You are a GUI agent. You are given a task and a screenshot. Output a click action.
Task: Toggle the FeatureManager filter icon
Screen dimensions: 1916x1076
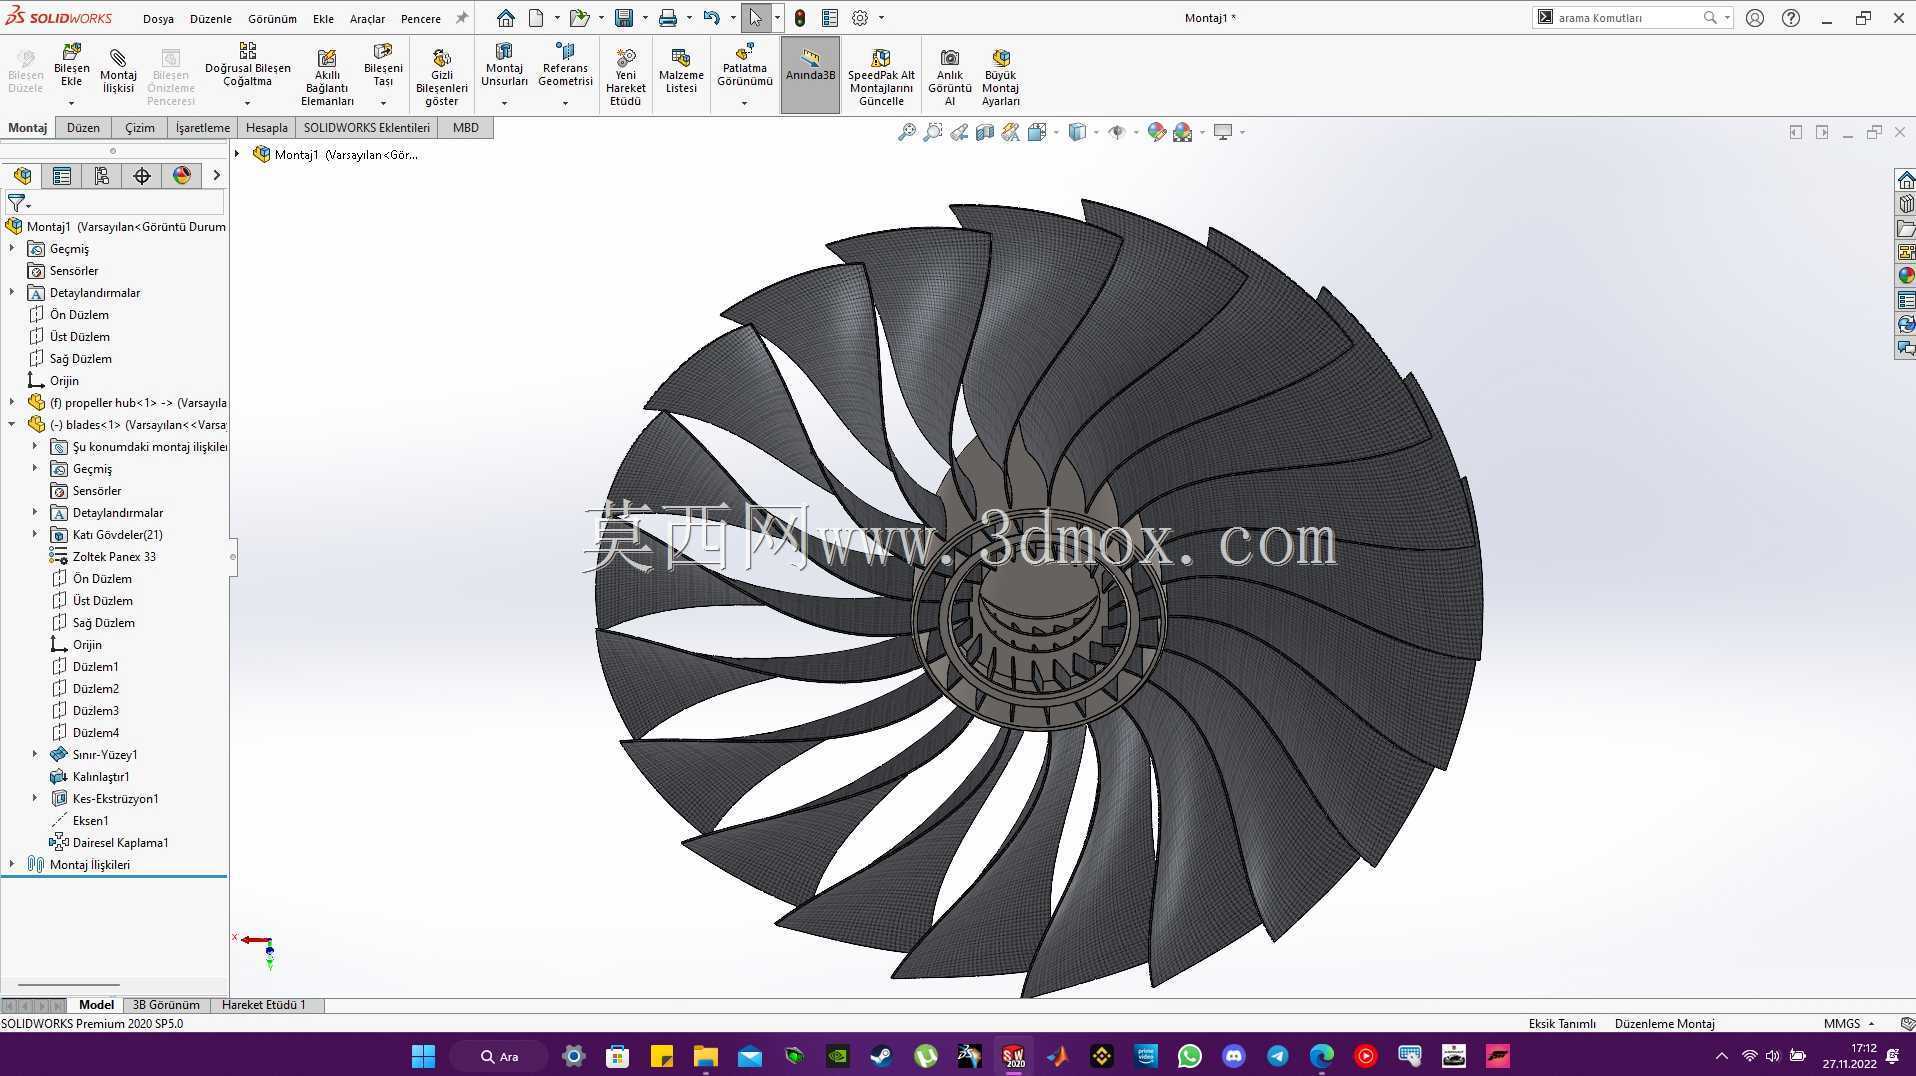pos(17,203)
